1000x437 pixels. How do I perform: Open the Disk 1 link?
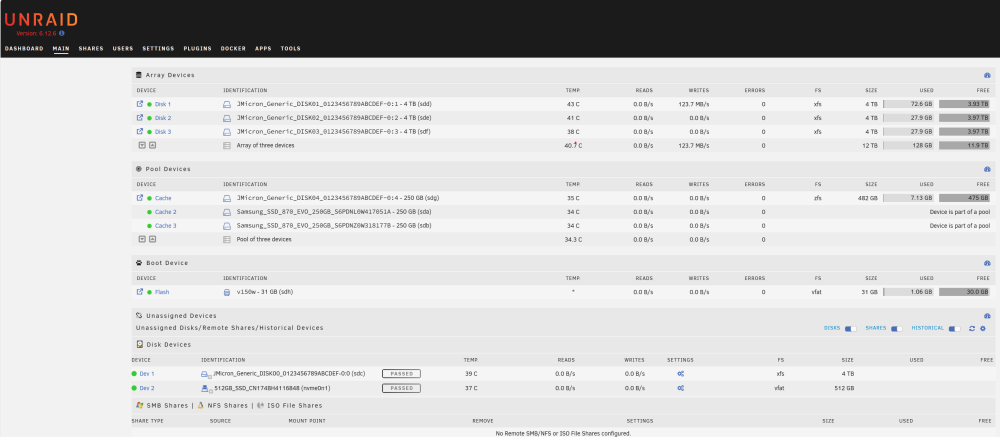tap(163, 104)
